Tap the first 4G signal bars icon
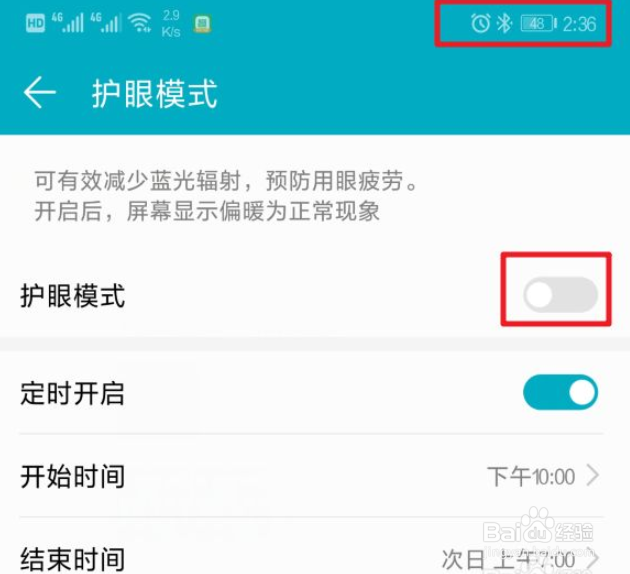The width and height of the screenshot is (630, 574). 68,22
